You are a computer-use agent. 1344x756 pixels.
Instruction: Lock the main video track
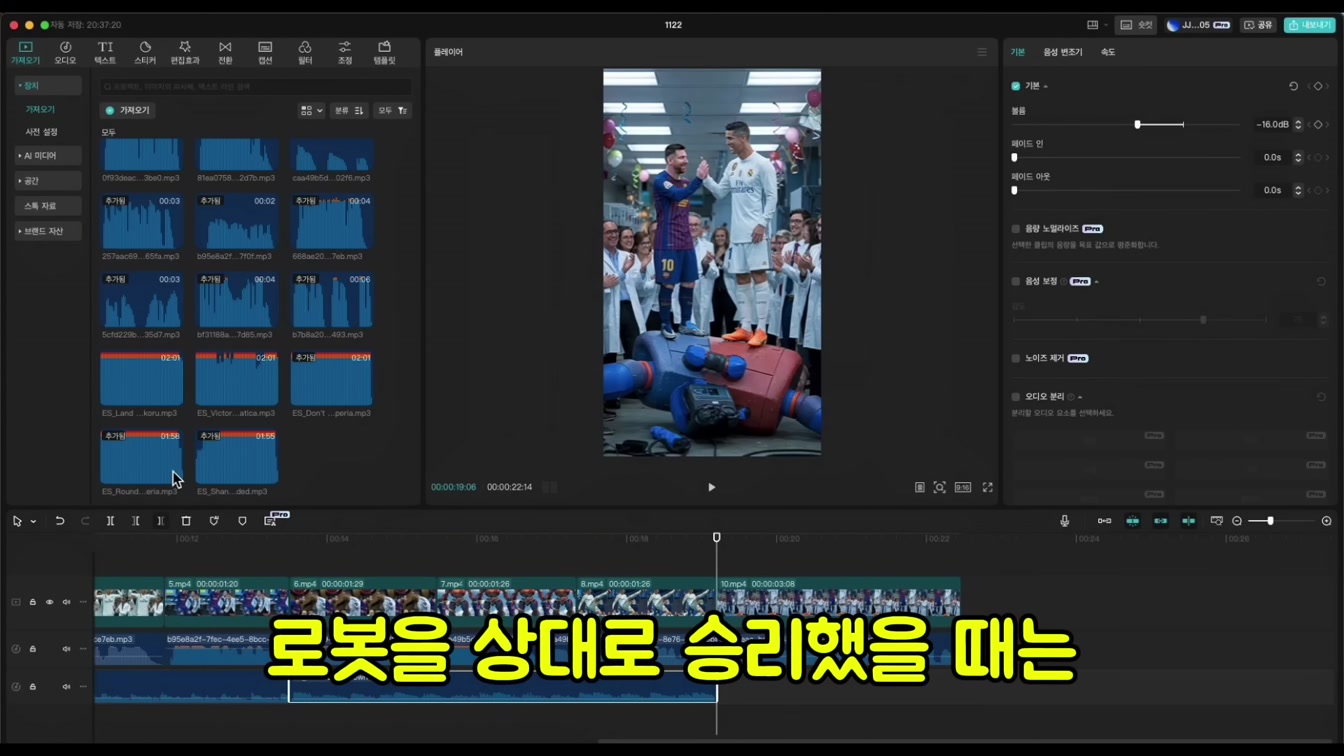click(x=32, y=603)
